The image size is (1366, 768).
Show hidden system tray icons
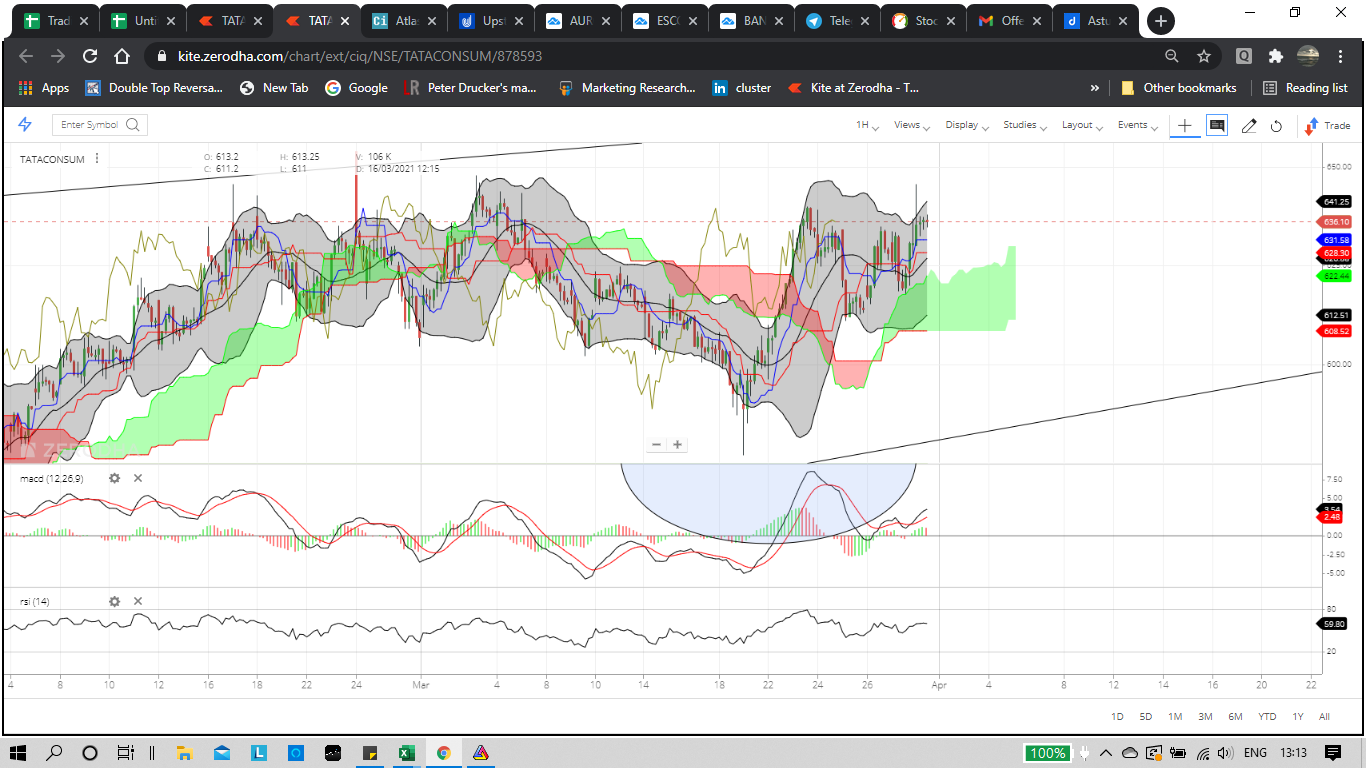pyautogui.click(x=1106, y=753)
